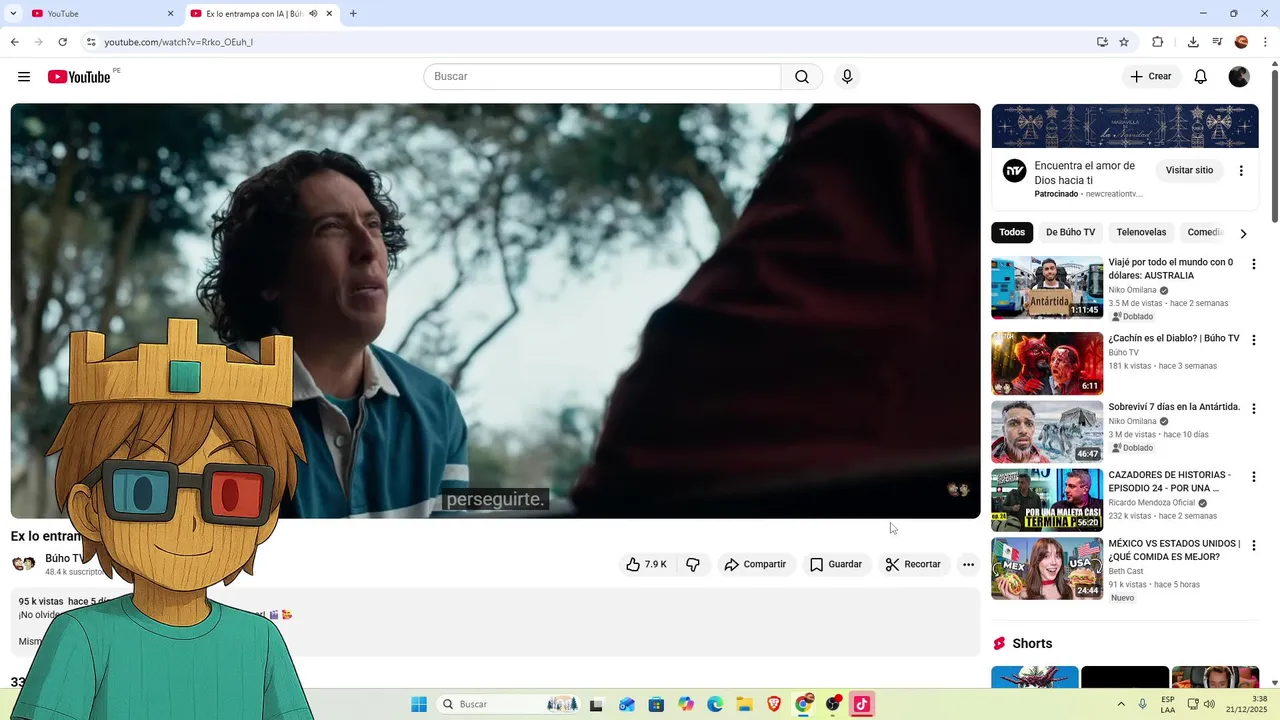Image resolution: width=1280 pixels, height=720 pixels.
Task: Open YouTube notifications bell
Action: (x=1201, y=77)
